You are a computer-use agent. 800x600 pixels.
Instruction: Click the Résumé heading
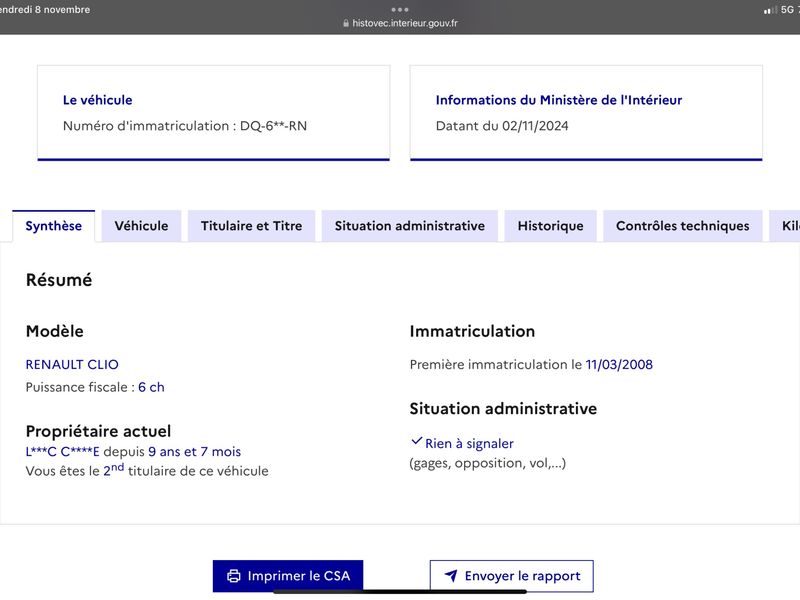point(59,280)
